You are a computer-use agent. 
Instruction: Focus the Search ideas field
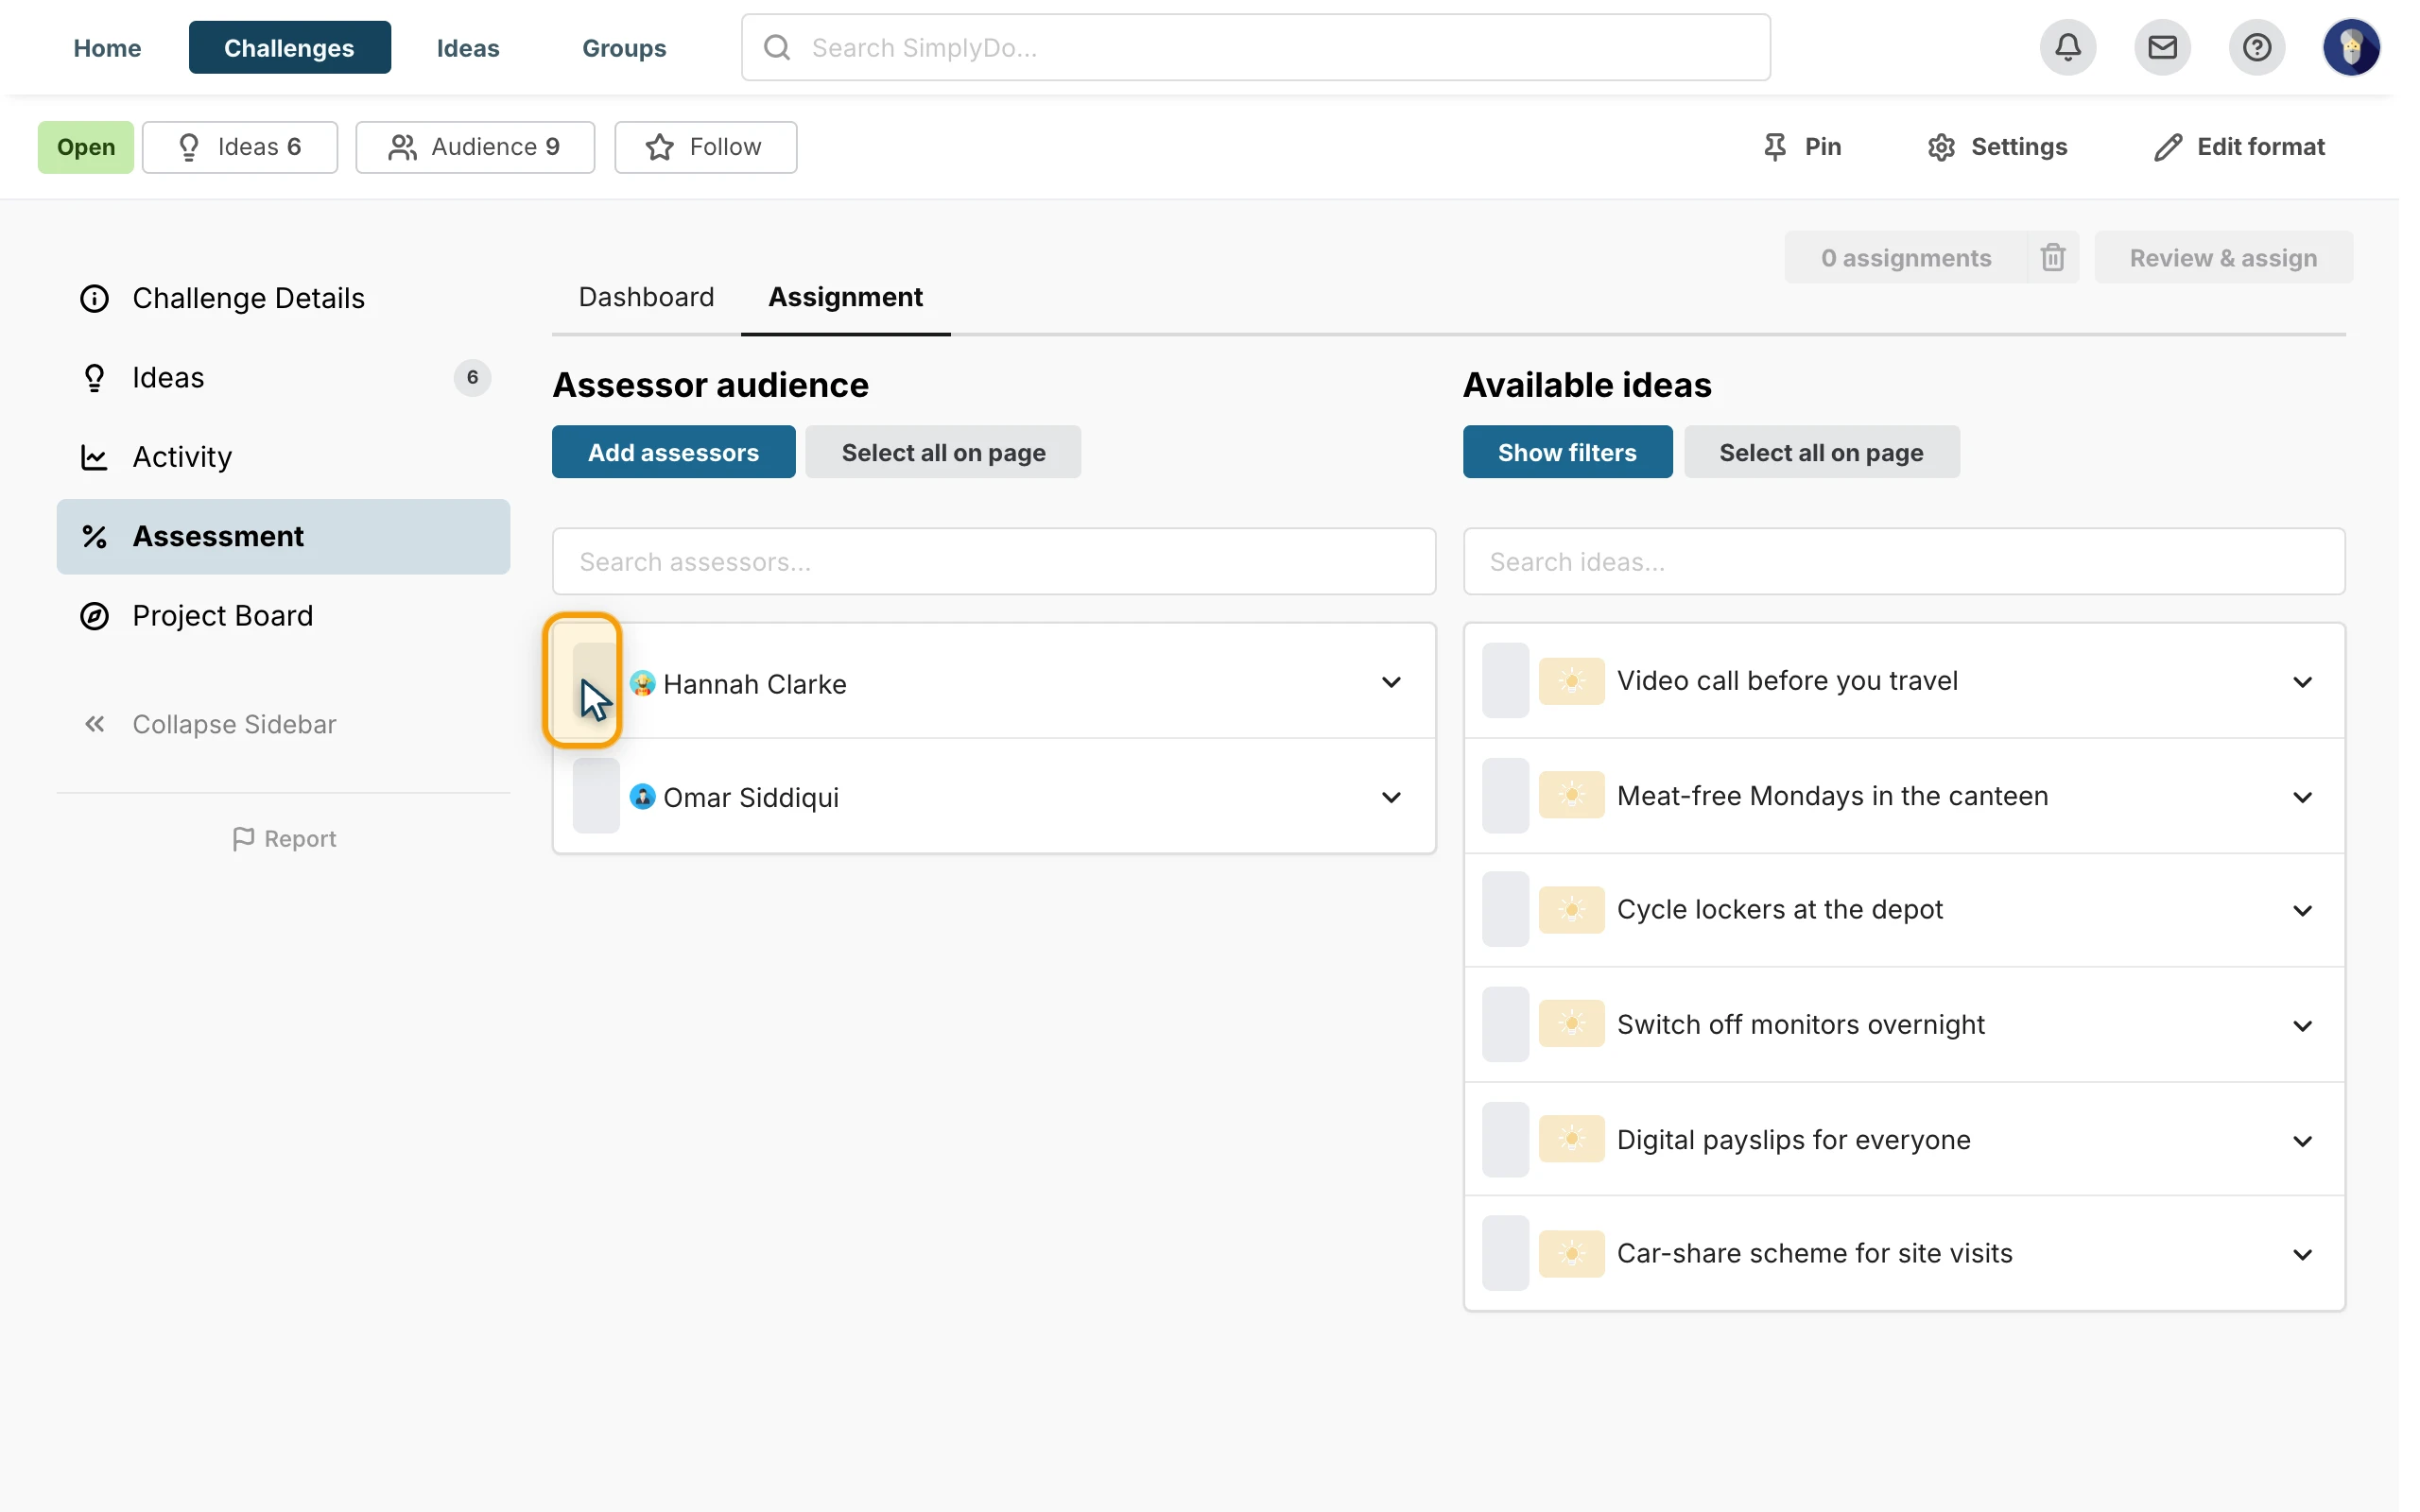[x=1904, y=561]
